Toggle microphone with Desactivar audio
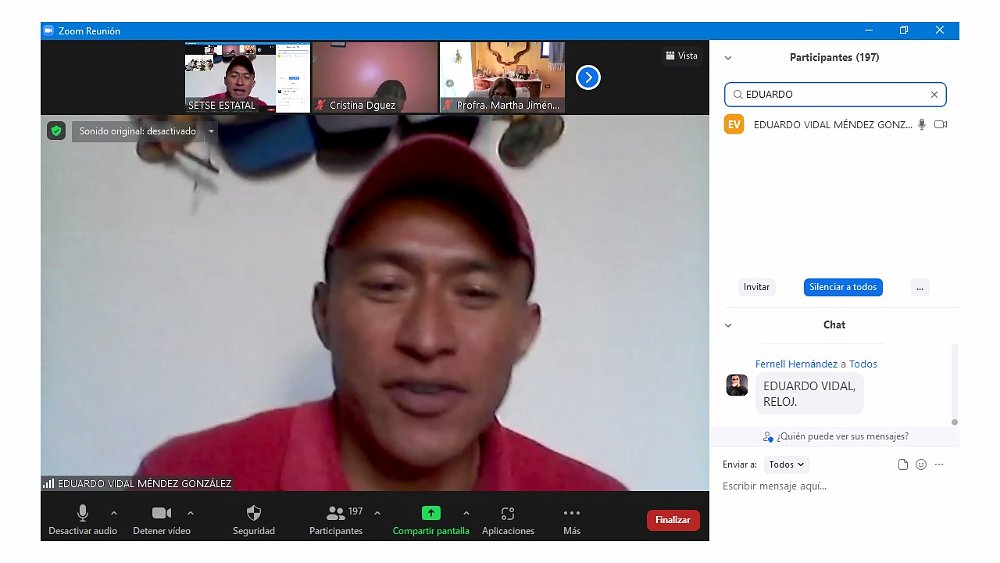The height and width of the screenshot is (563, 1000). click(82, 518)
